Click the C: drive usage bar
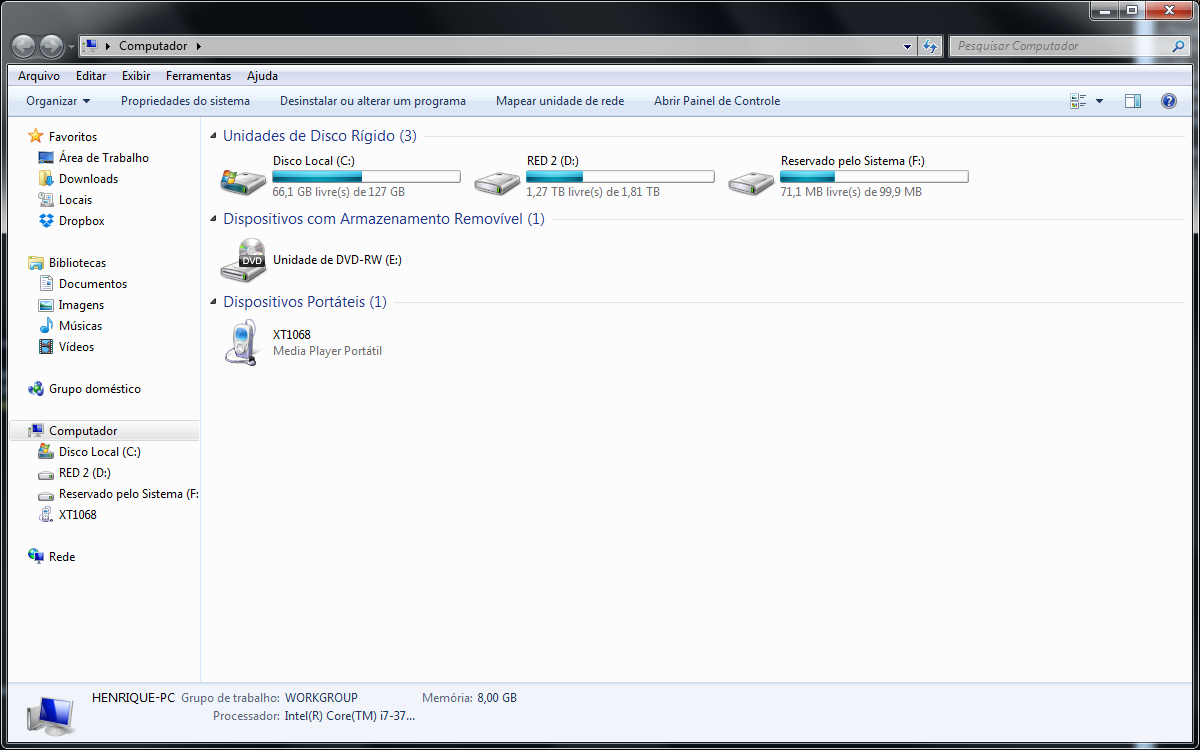Screen dimensions: 1200x750 click(366, 177)
